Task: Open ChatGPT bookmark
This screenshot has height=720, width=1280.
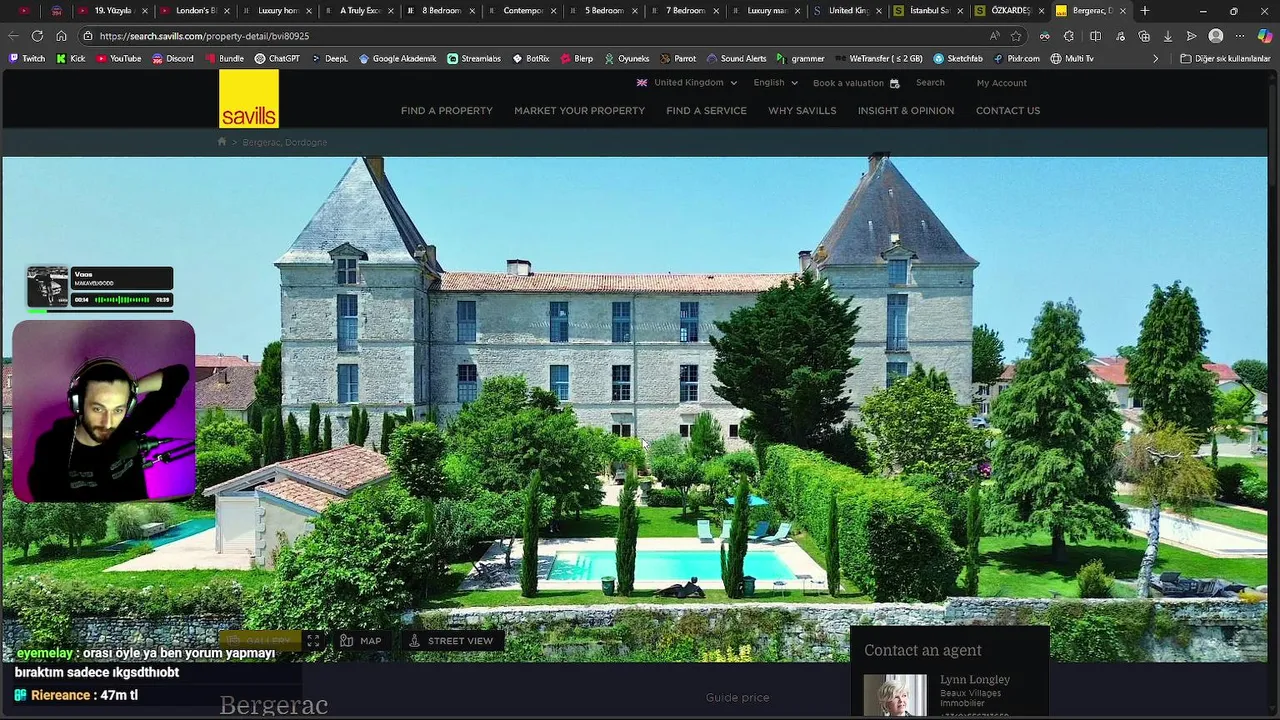Action: tap(277, 59)
